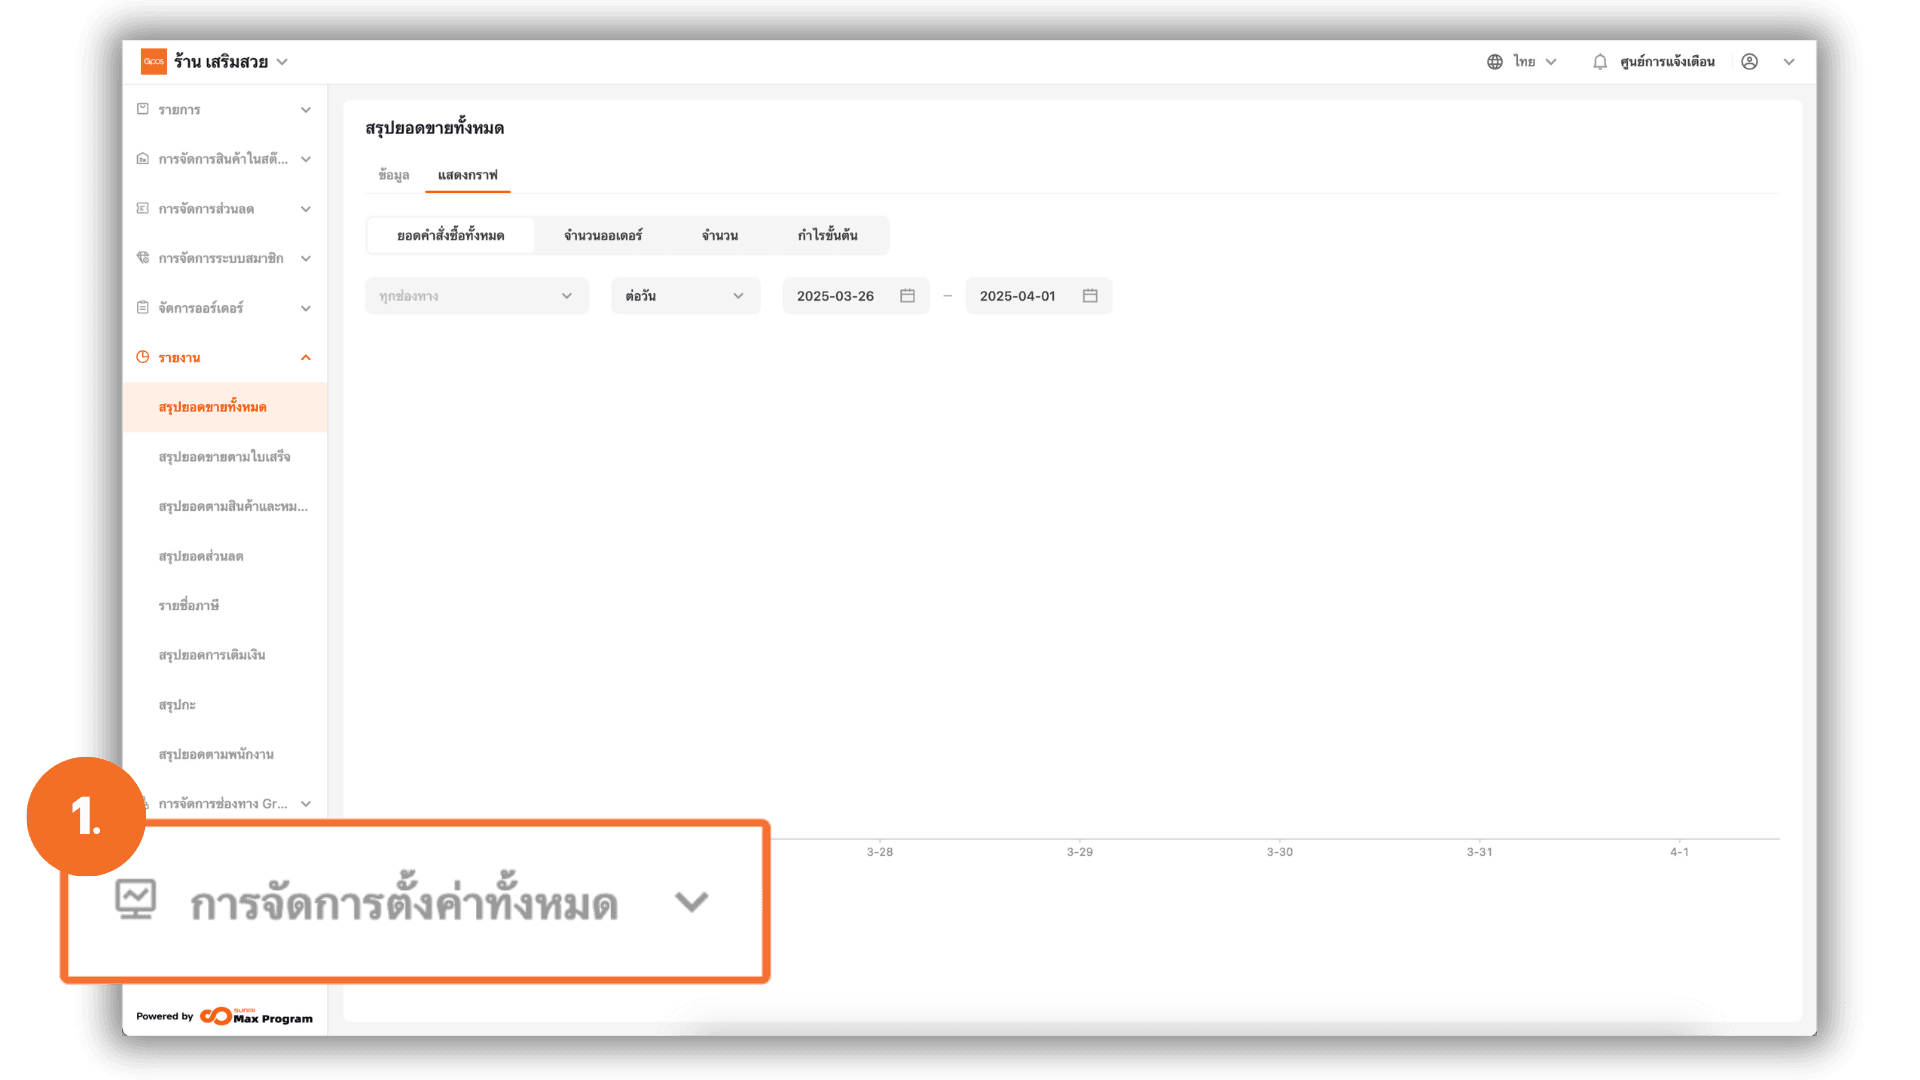
Task: Click the รายงาน clock icon in sidebar
Action: [143, 357]
